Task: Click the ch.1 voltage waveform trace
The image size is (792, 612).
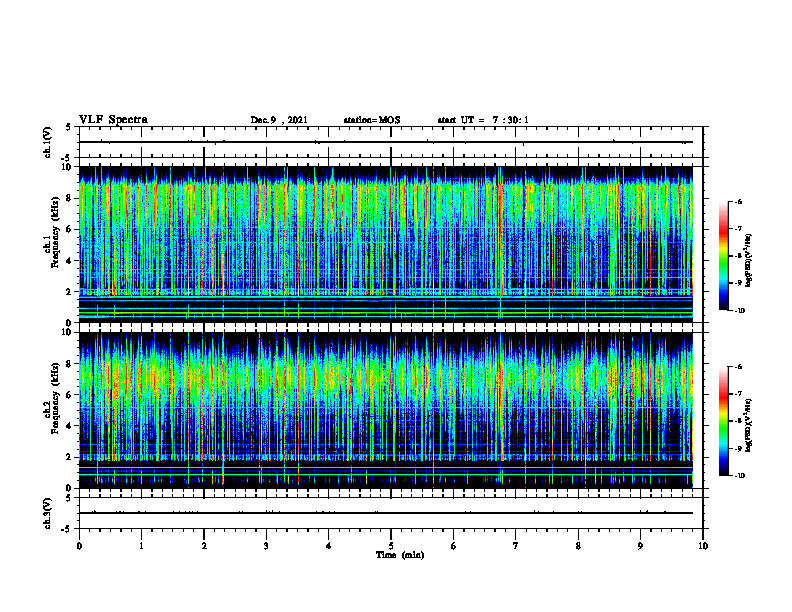Action: tap(386, 142)
